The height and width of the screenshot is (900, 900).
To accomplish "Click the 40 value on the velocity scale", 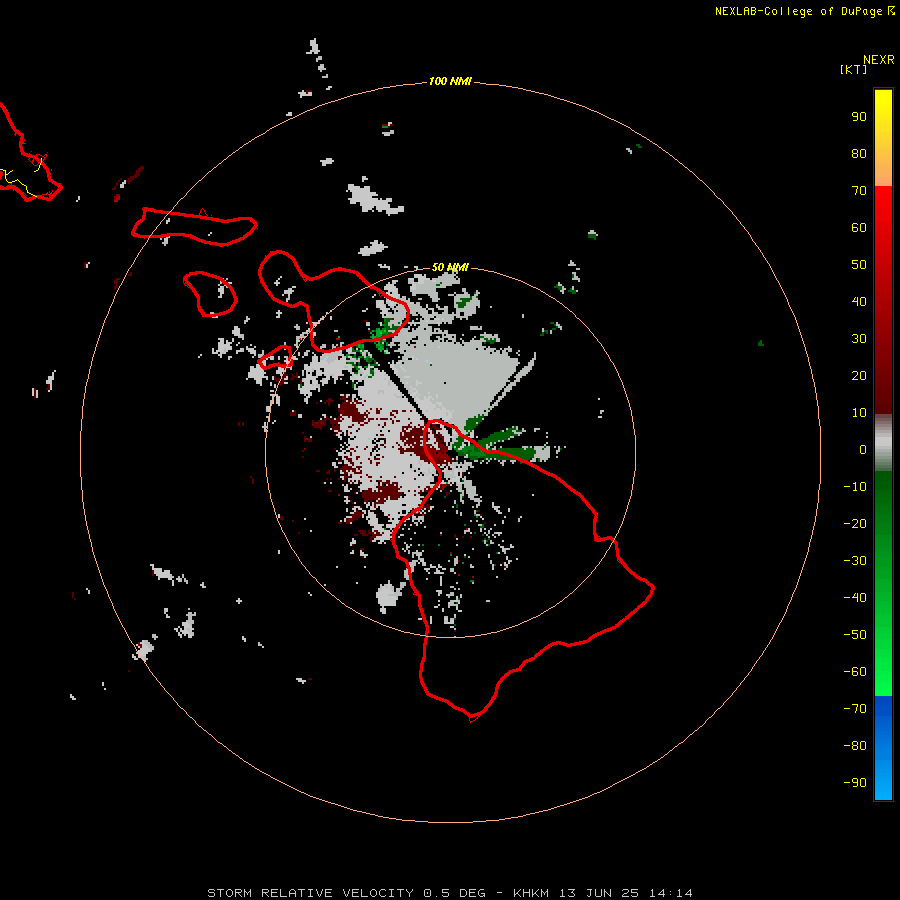I will (x=859, y=301).
